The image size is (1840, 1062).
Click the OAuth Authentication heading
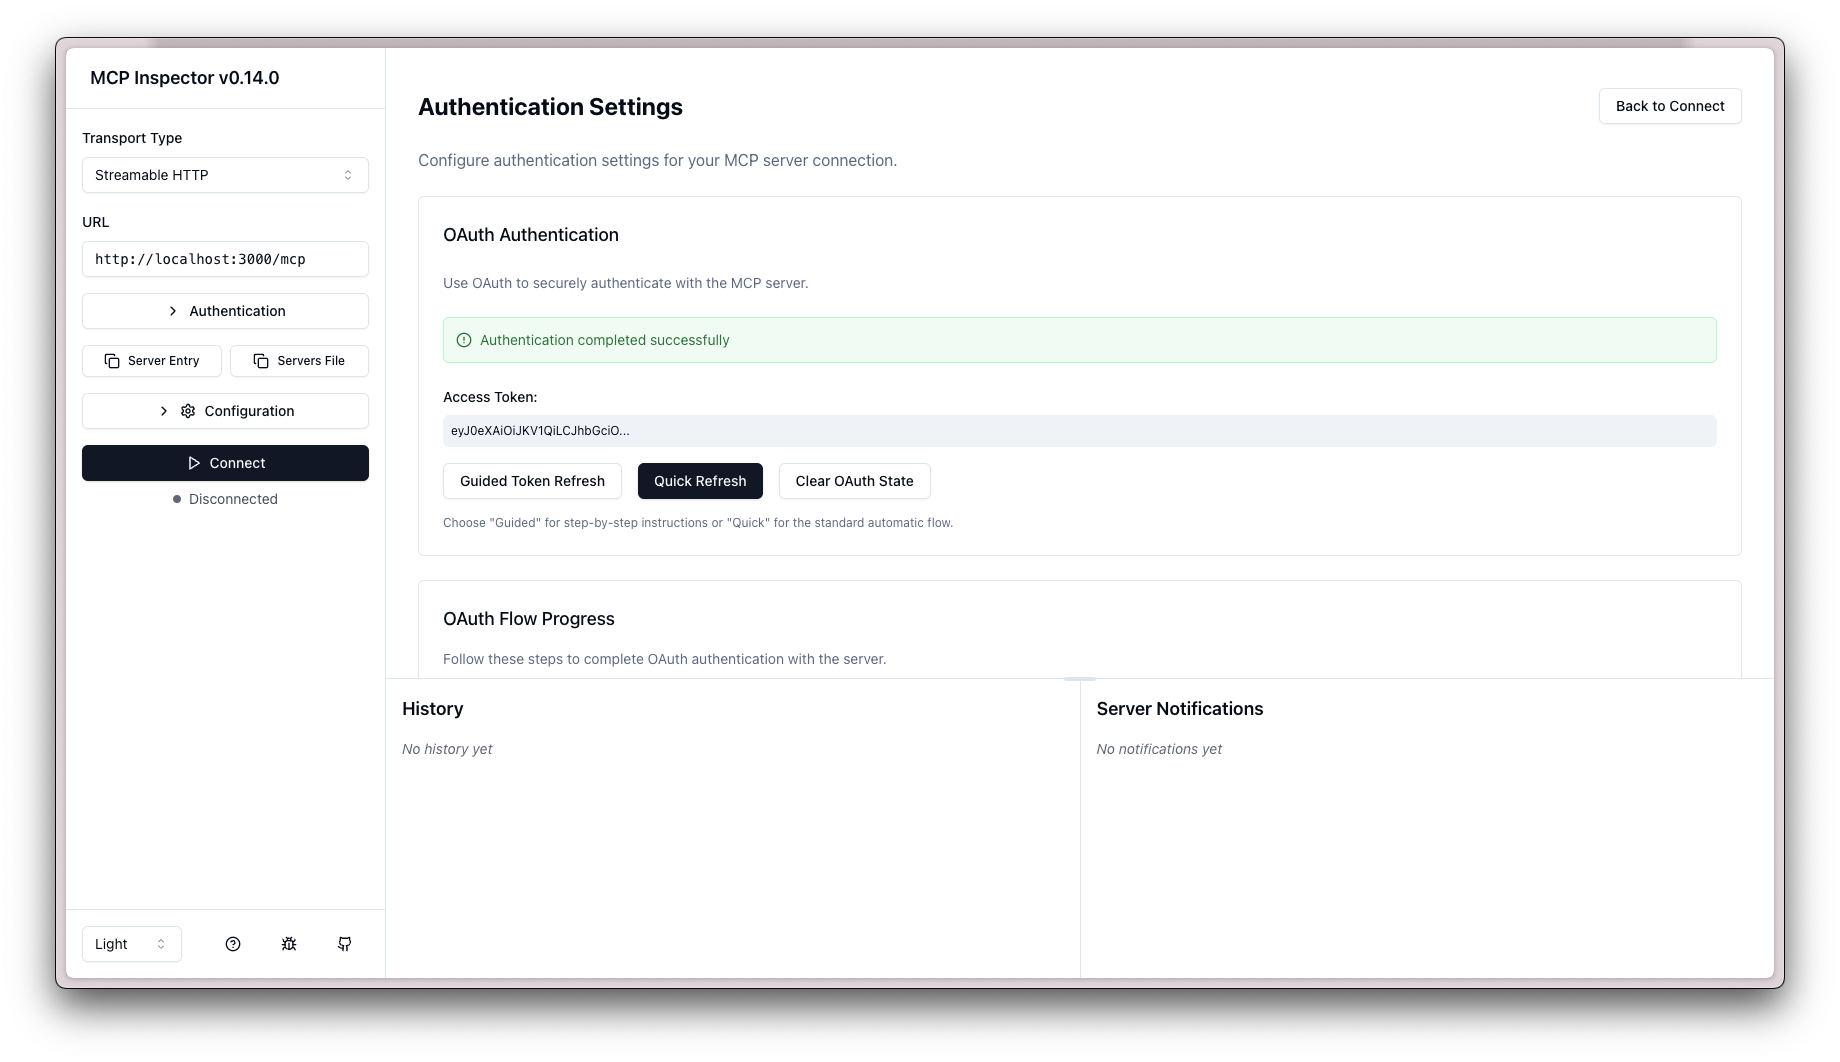click(531, 235)
